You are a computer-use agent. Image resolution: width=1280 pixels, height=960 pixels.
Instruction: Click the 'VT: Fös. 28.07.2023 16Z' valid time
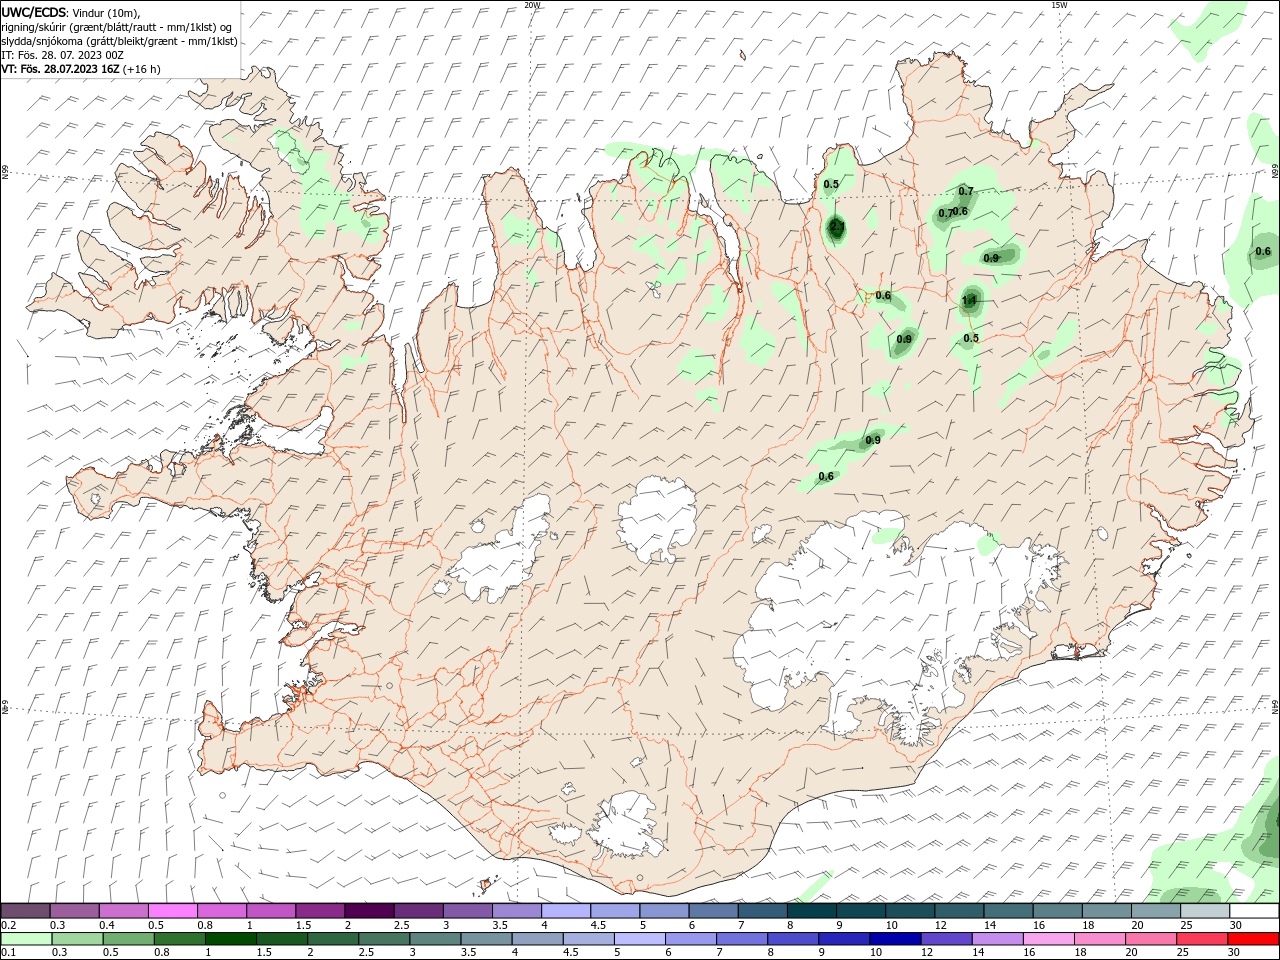click(x=60, y=69)
